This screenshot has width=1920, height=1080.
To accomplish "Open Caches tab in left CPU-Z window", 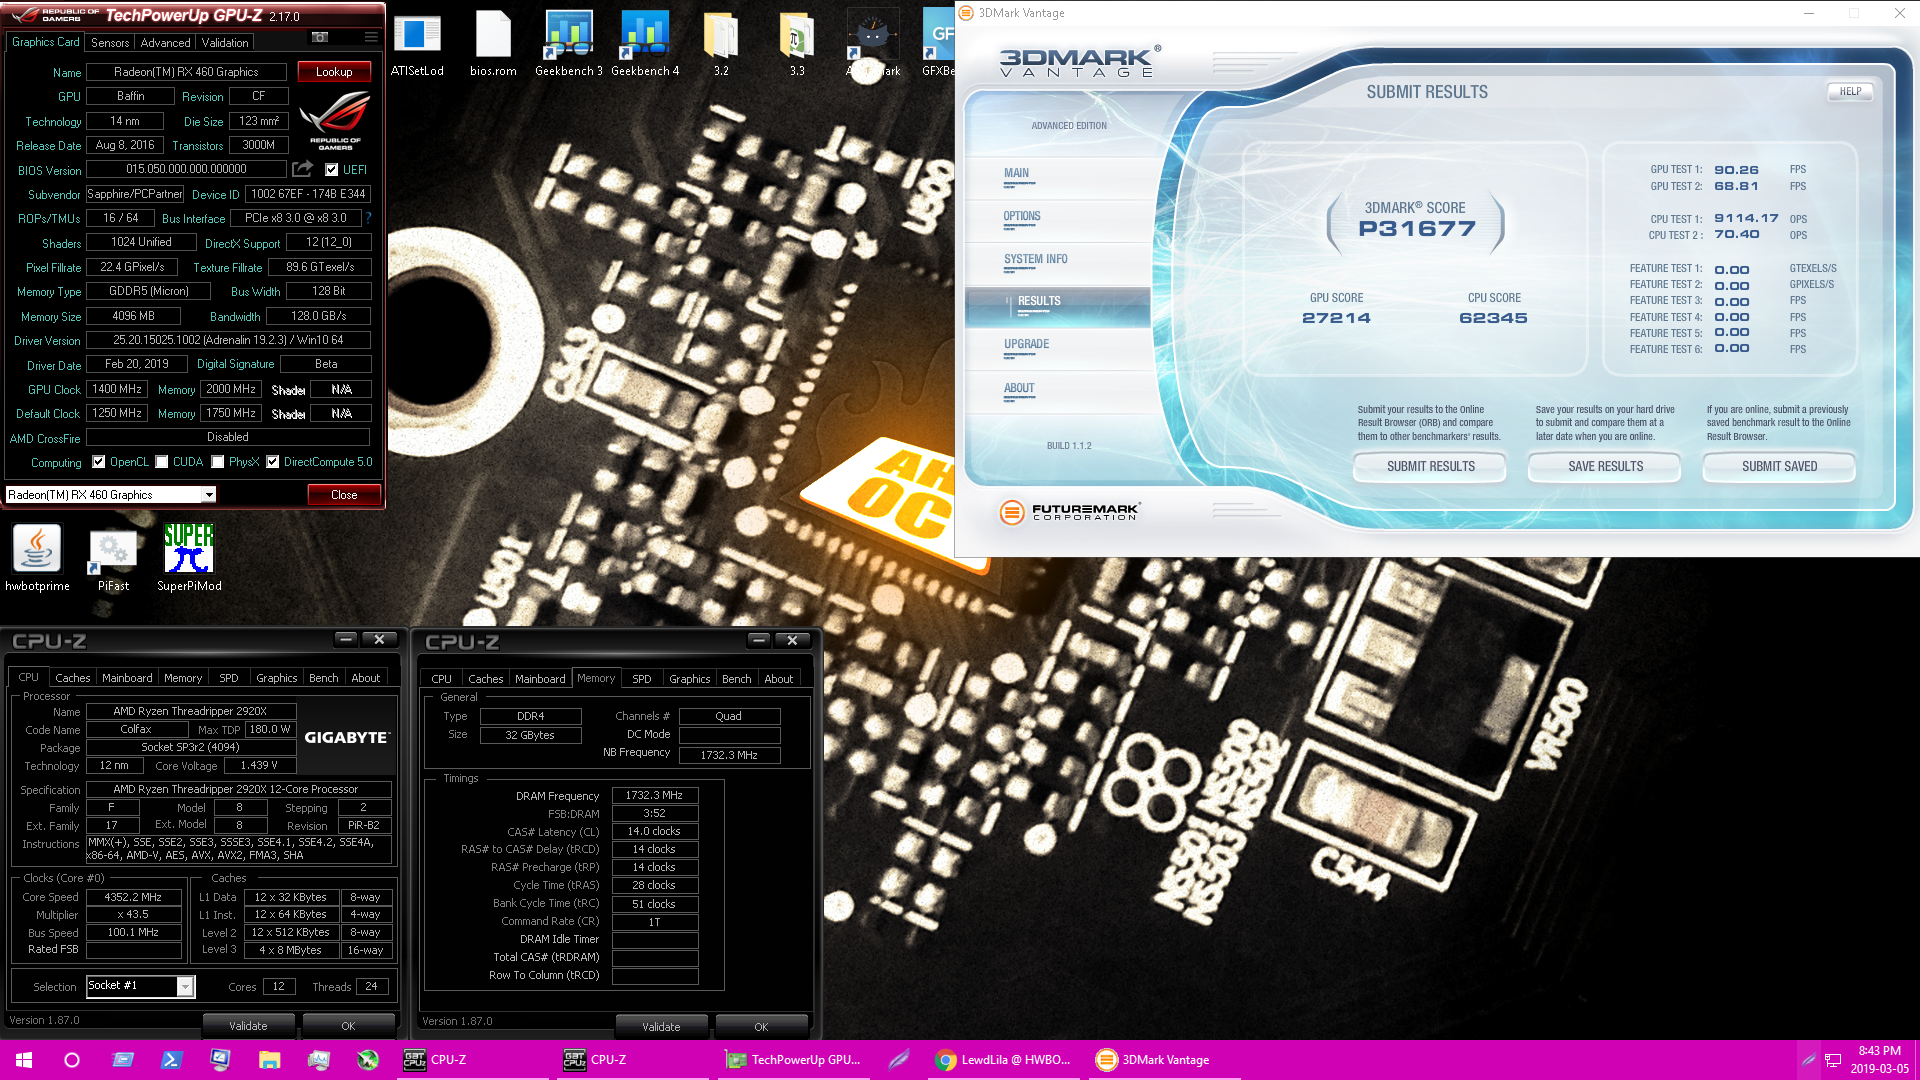I will click(x=72, y=678).
